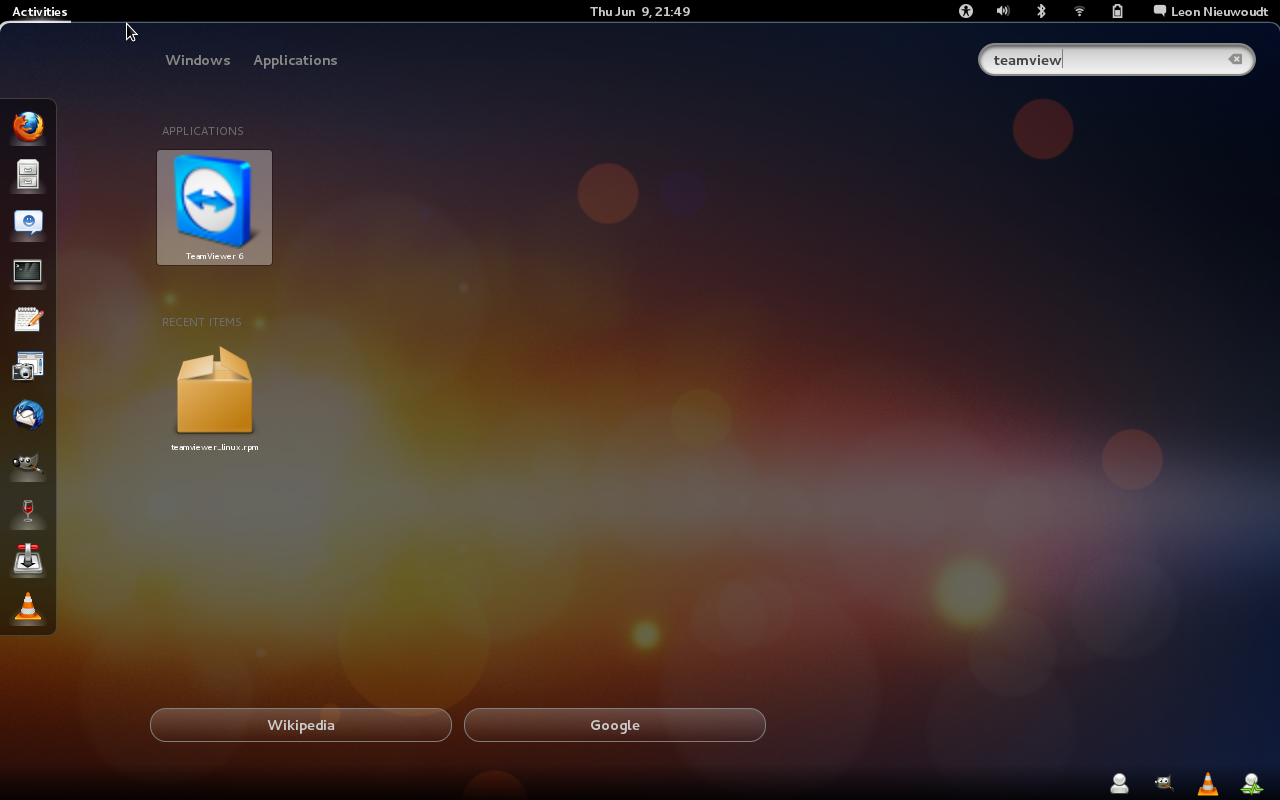Screen dimensions: 1280x800
Task: Launch Firefox from the dash
Action: (x=28, y=127)
